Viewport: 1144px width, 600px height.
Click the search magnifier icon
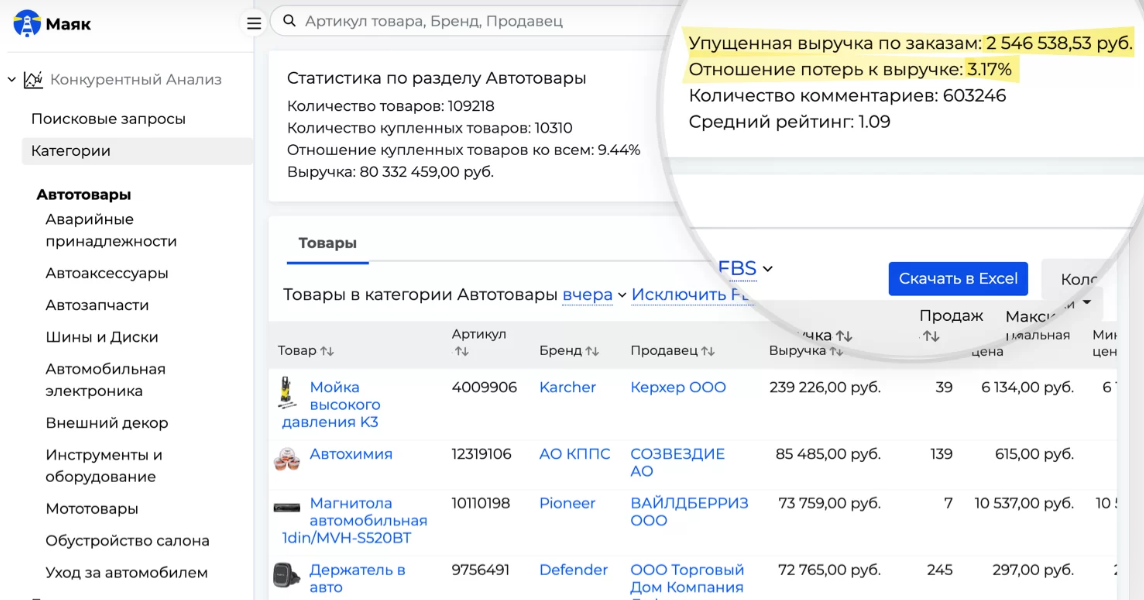(x=289, y=21)
